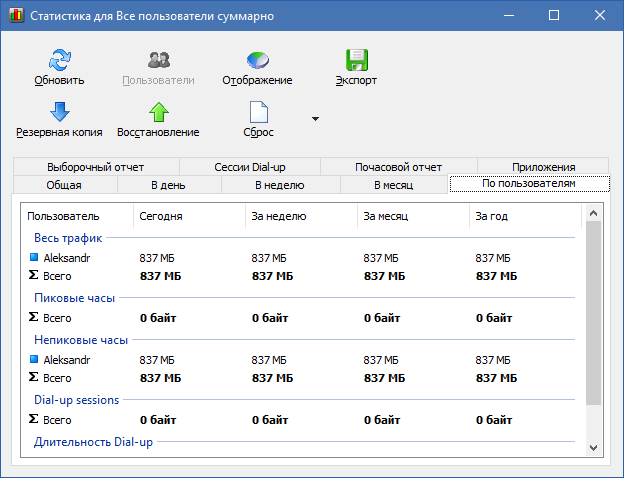Open Отображение display settings icon
624x478 pixels.
[257, 60]
